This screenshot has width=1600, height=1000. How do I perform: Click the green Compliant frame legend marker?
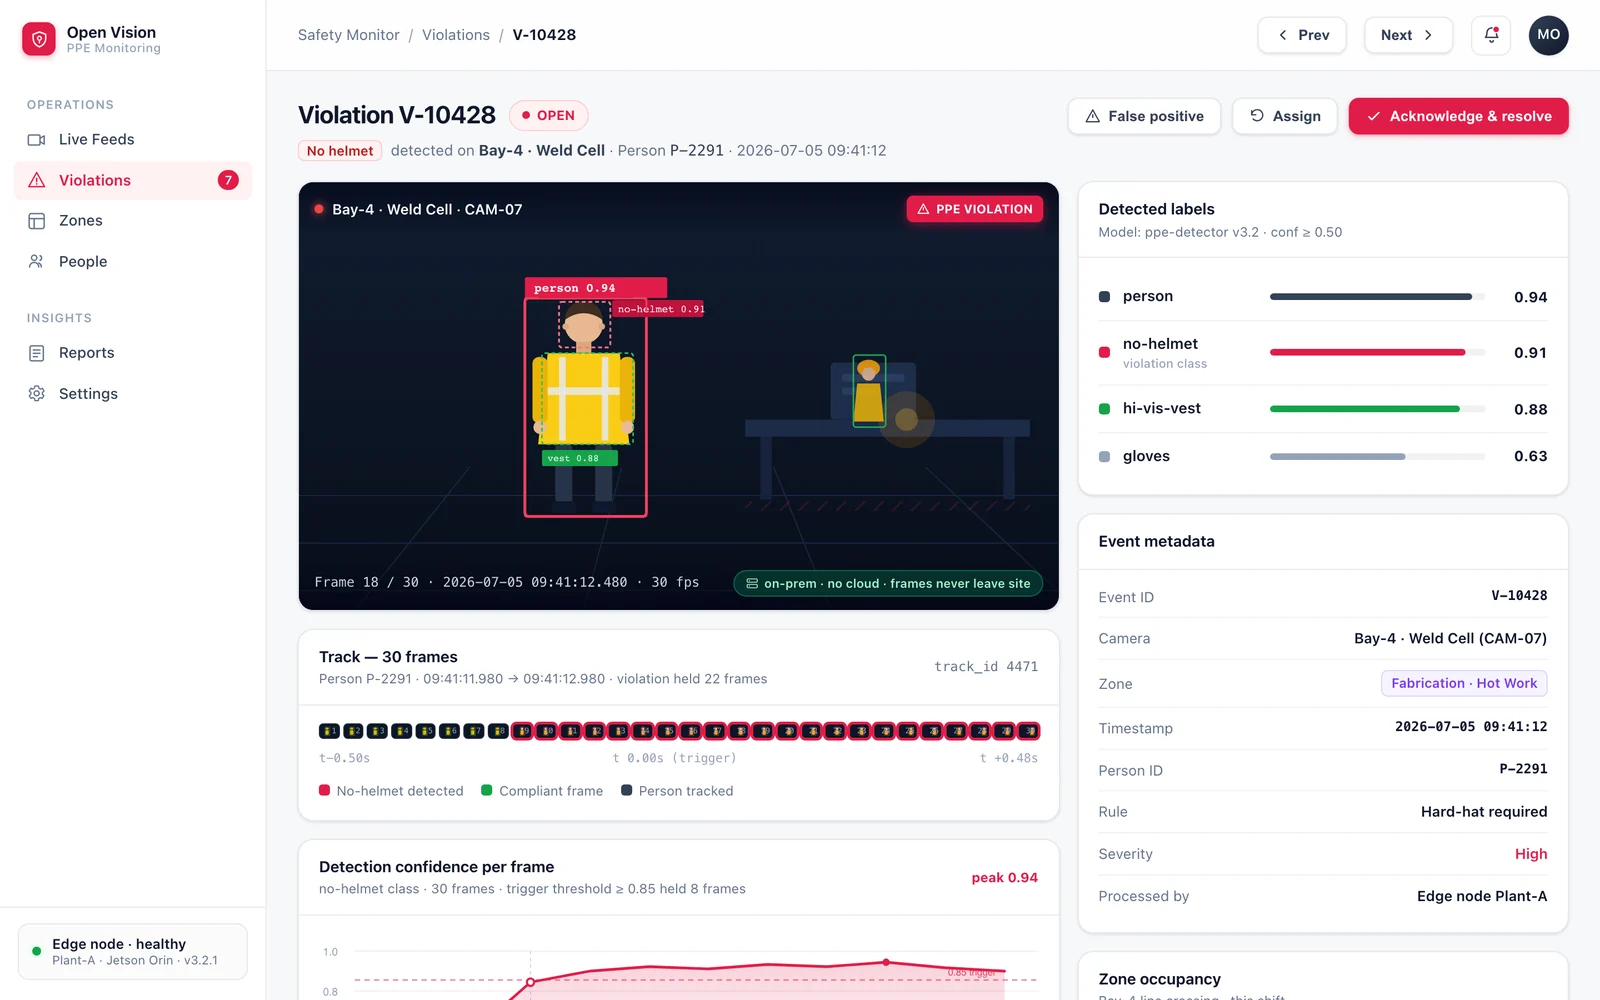tap(487, 791)
